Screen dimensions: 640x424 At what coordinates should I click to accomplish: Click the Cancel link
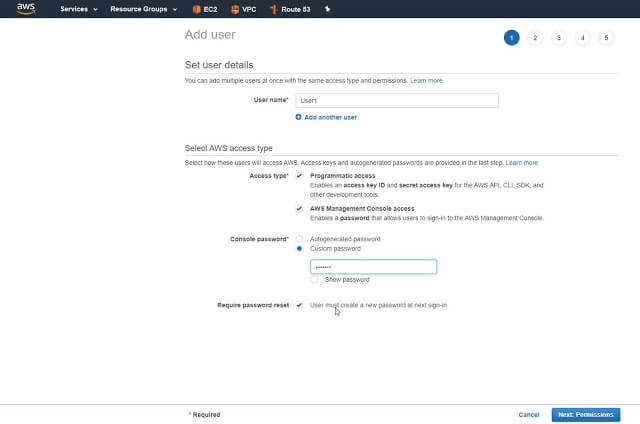(529, 414)
